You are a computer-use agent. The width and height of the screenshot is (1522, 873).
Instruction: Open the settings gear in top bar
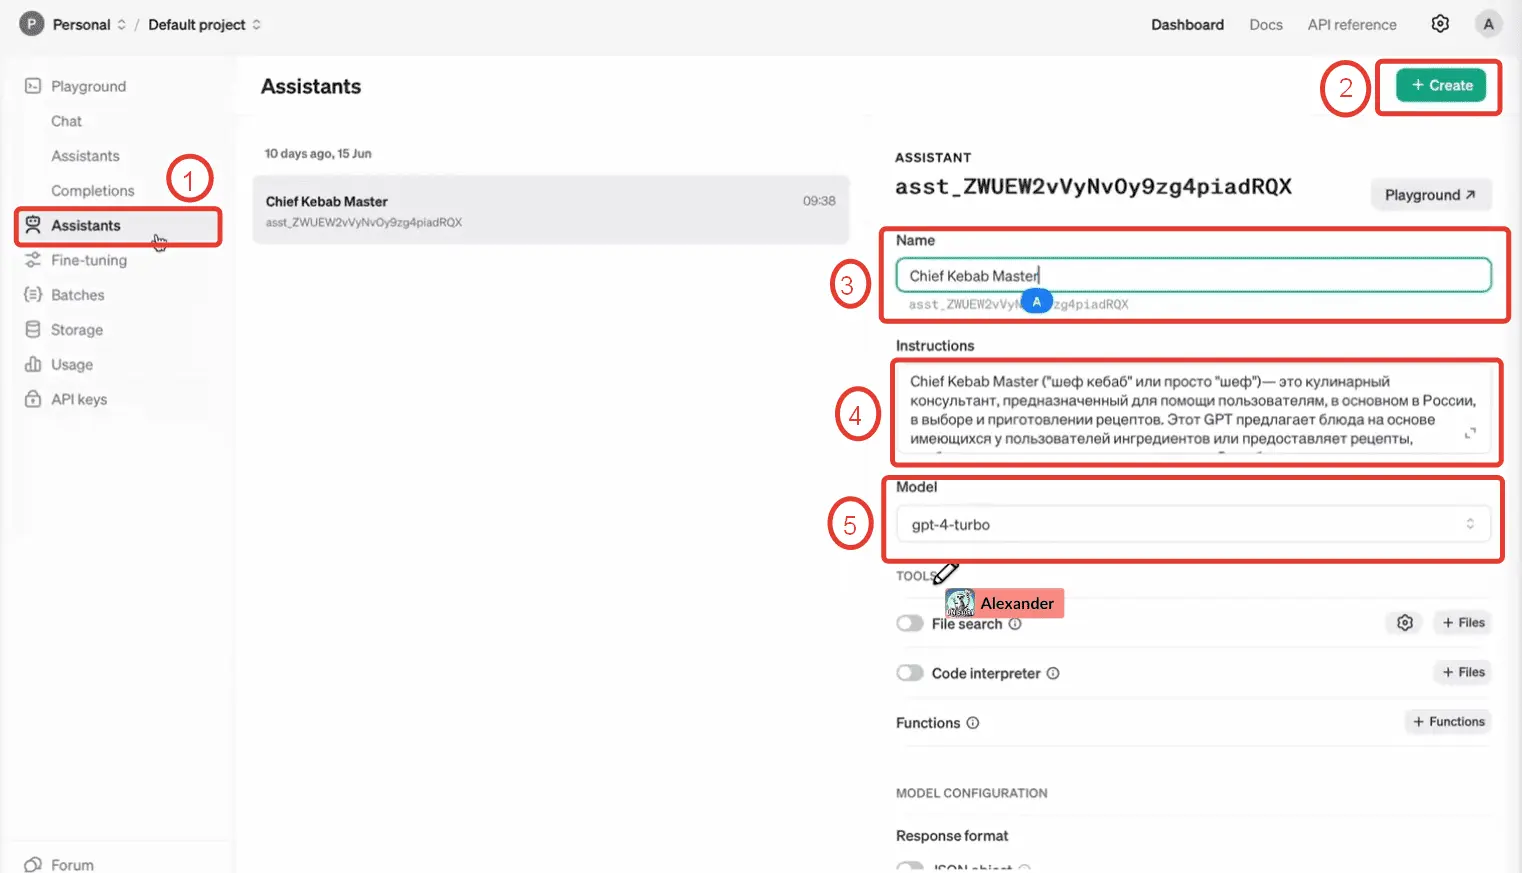(1440, 24)
